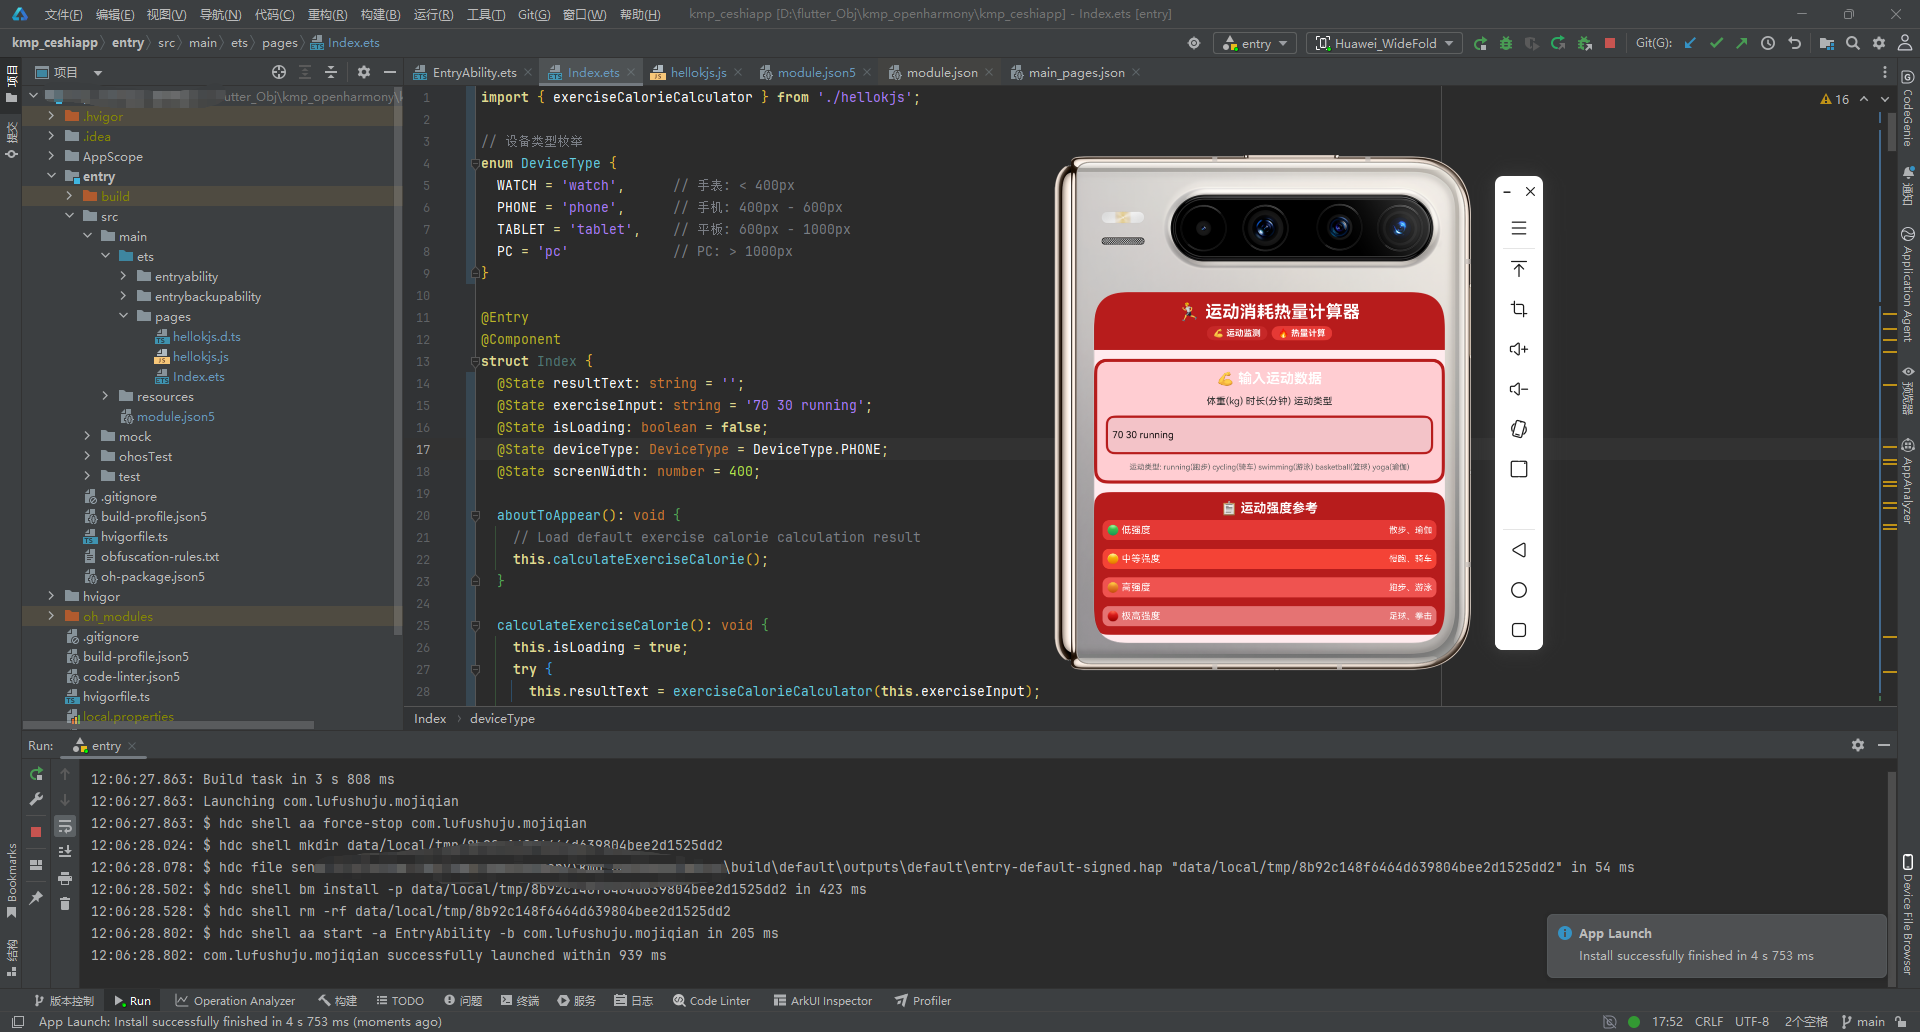Viewport: 1920px width, 1032px height.
Task: Show the main Git branch widget
Action: (x=1863, y=1021)
